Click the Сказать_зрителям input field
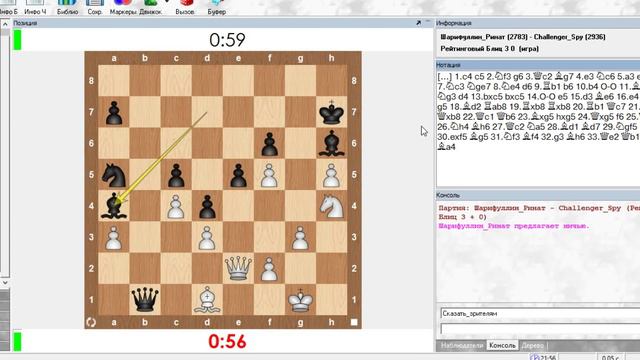This screenshot has width=640, height=360. tap(540, 313)
